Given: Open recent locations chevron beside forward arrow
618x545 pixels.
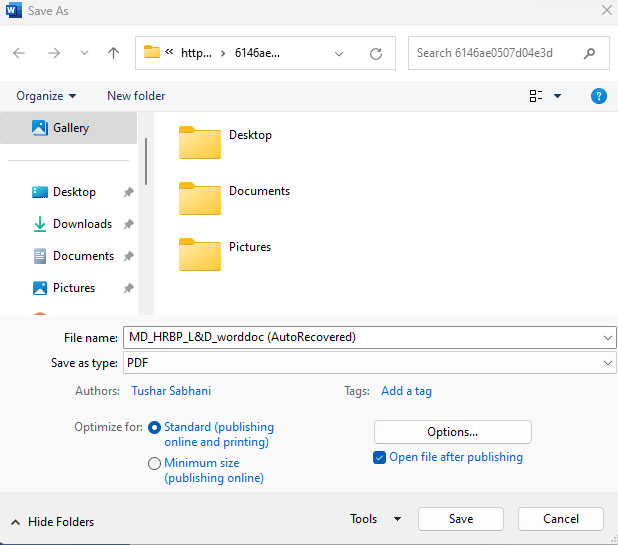Looking at the screenshot, I should pos(84,53).
